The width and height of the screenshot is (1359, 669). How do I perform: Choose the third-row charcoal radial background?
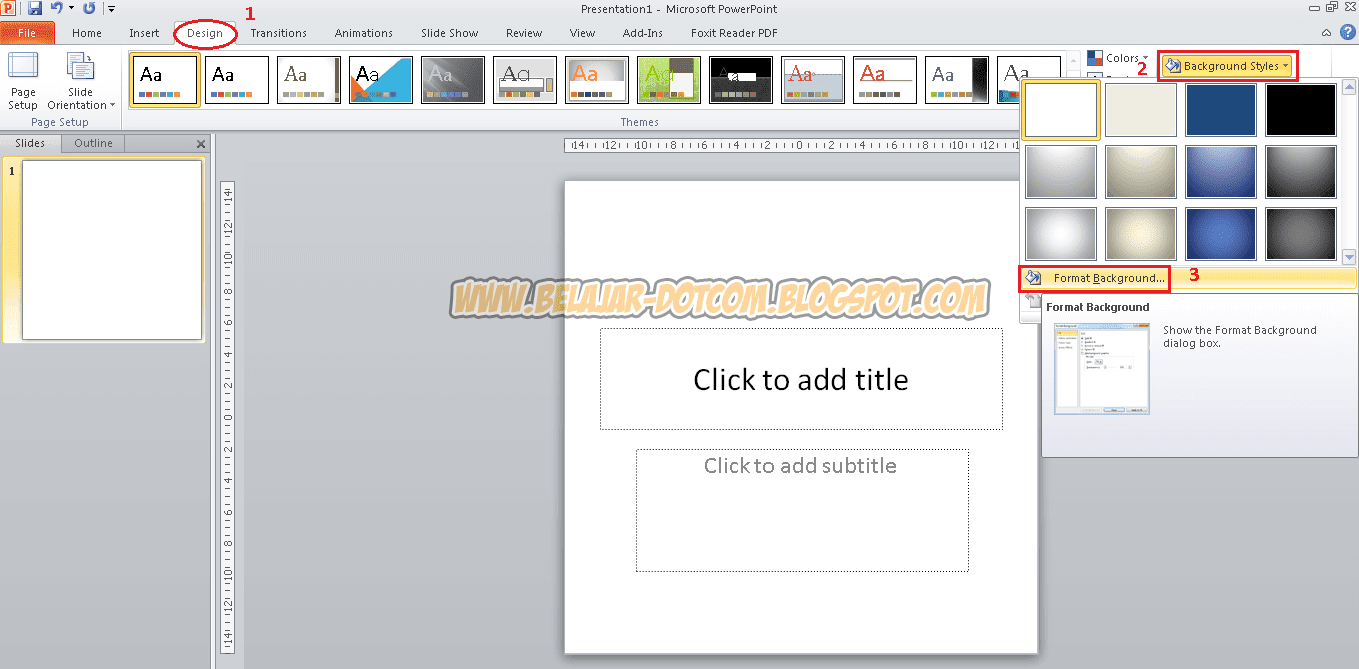[x=1301, y=234]
